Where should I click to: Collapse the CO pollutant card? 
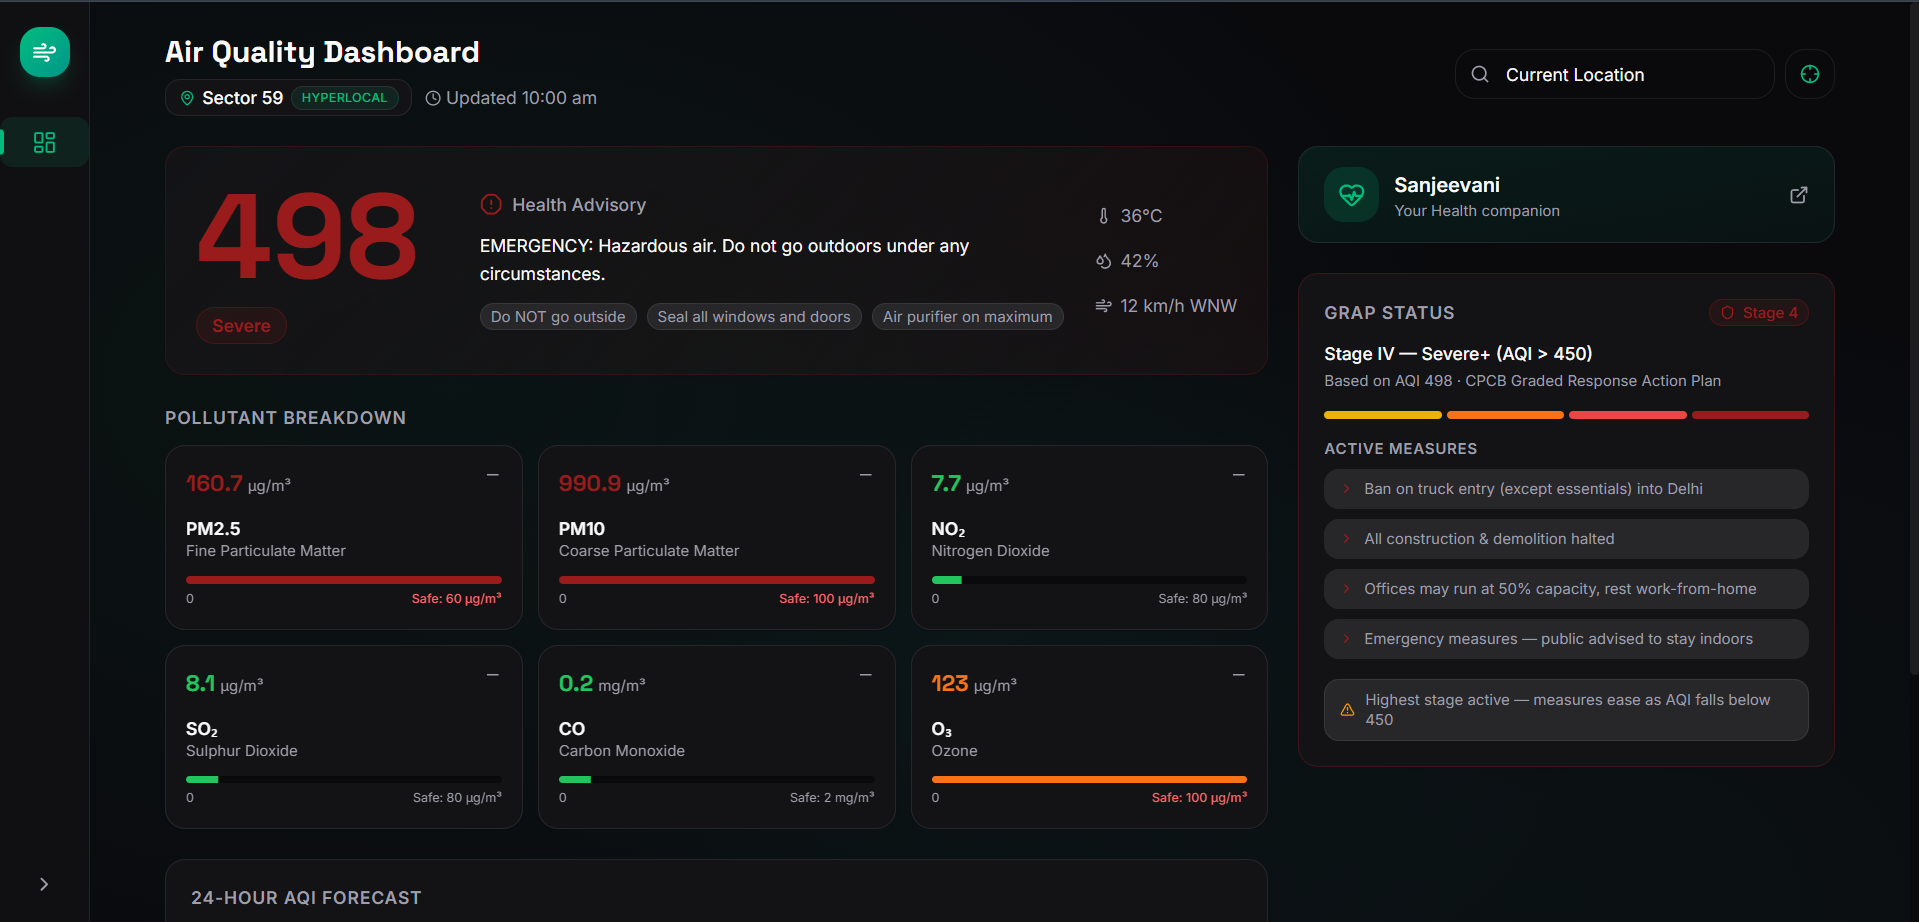866,675
